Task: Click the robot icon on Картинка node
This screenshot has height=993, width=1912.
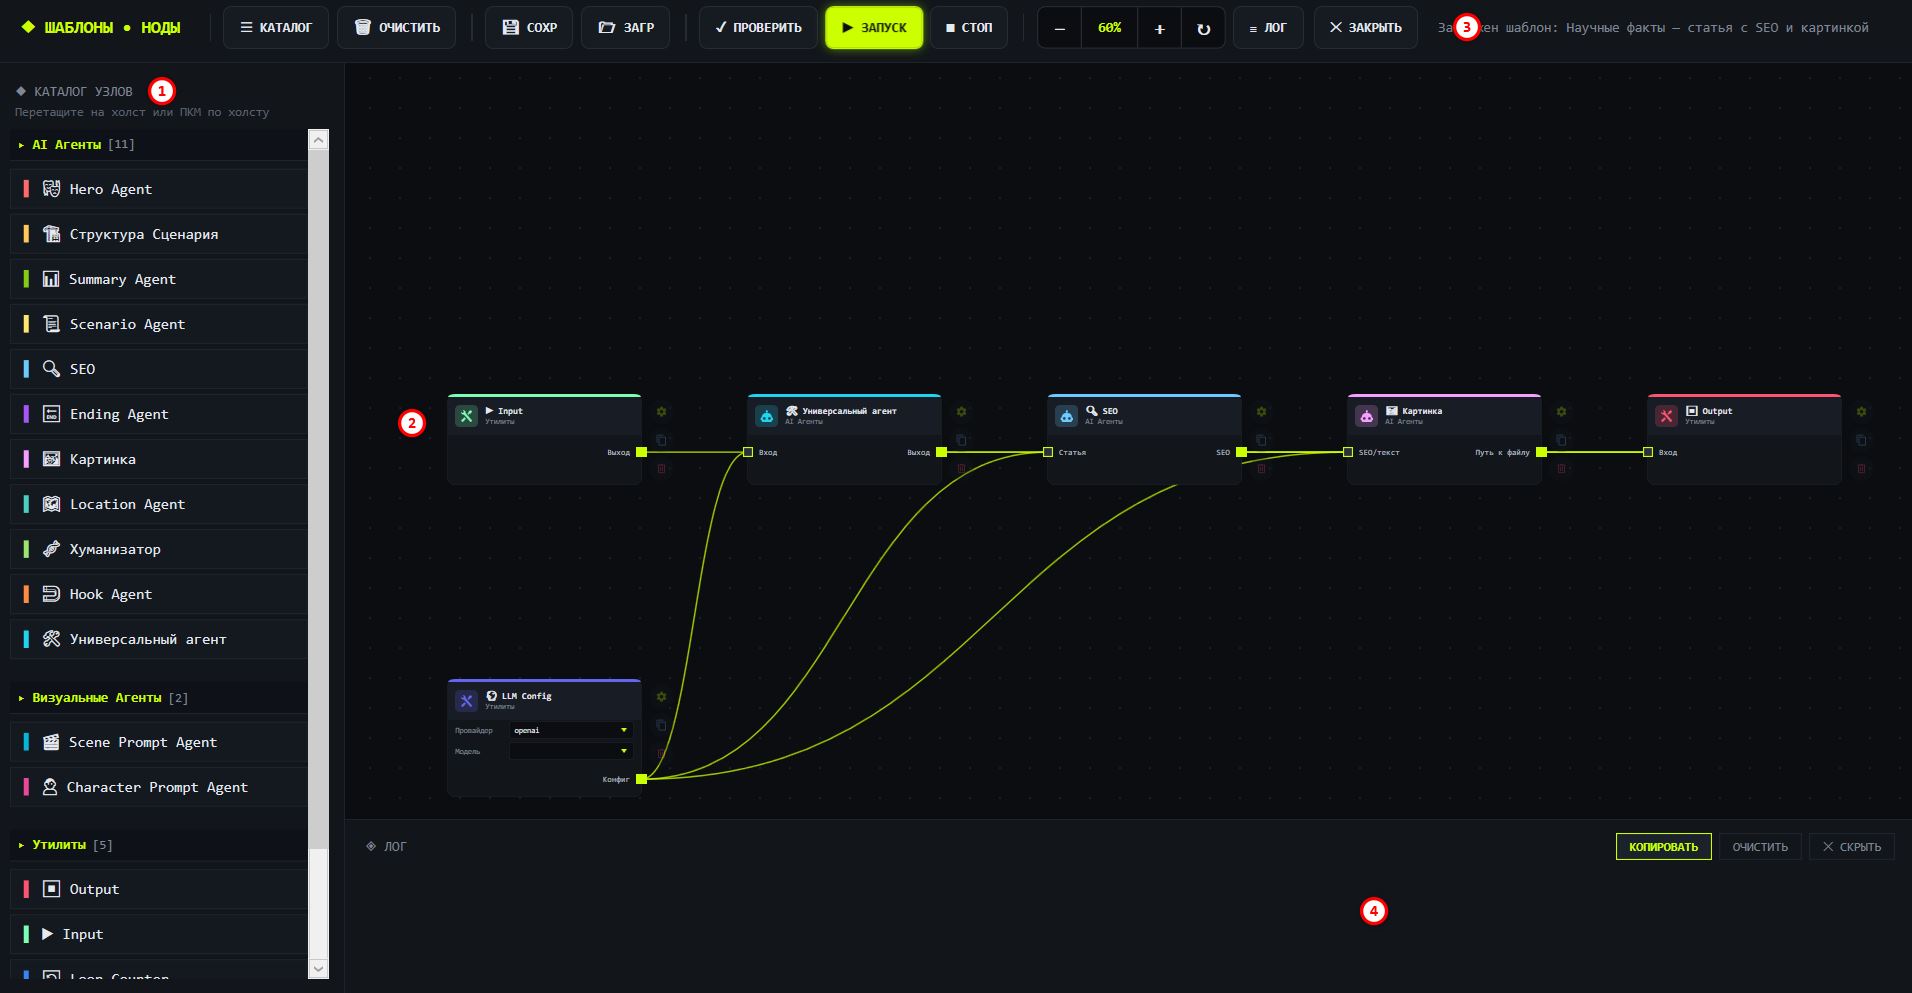Action: point(1366,416)
